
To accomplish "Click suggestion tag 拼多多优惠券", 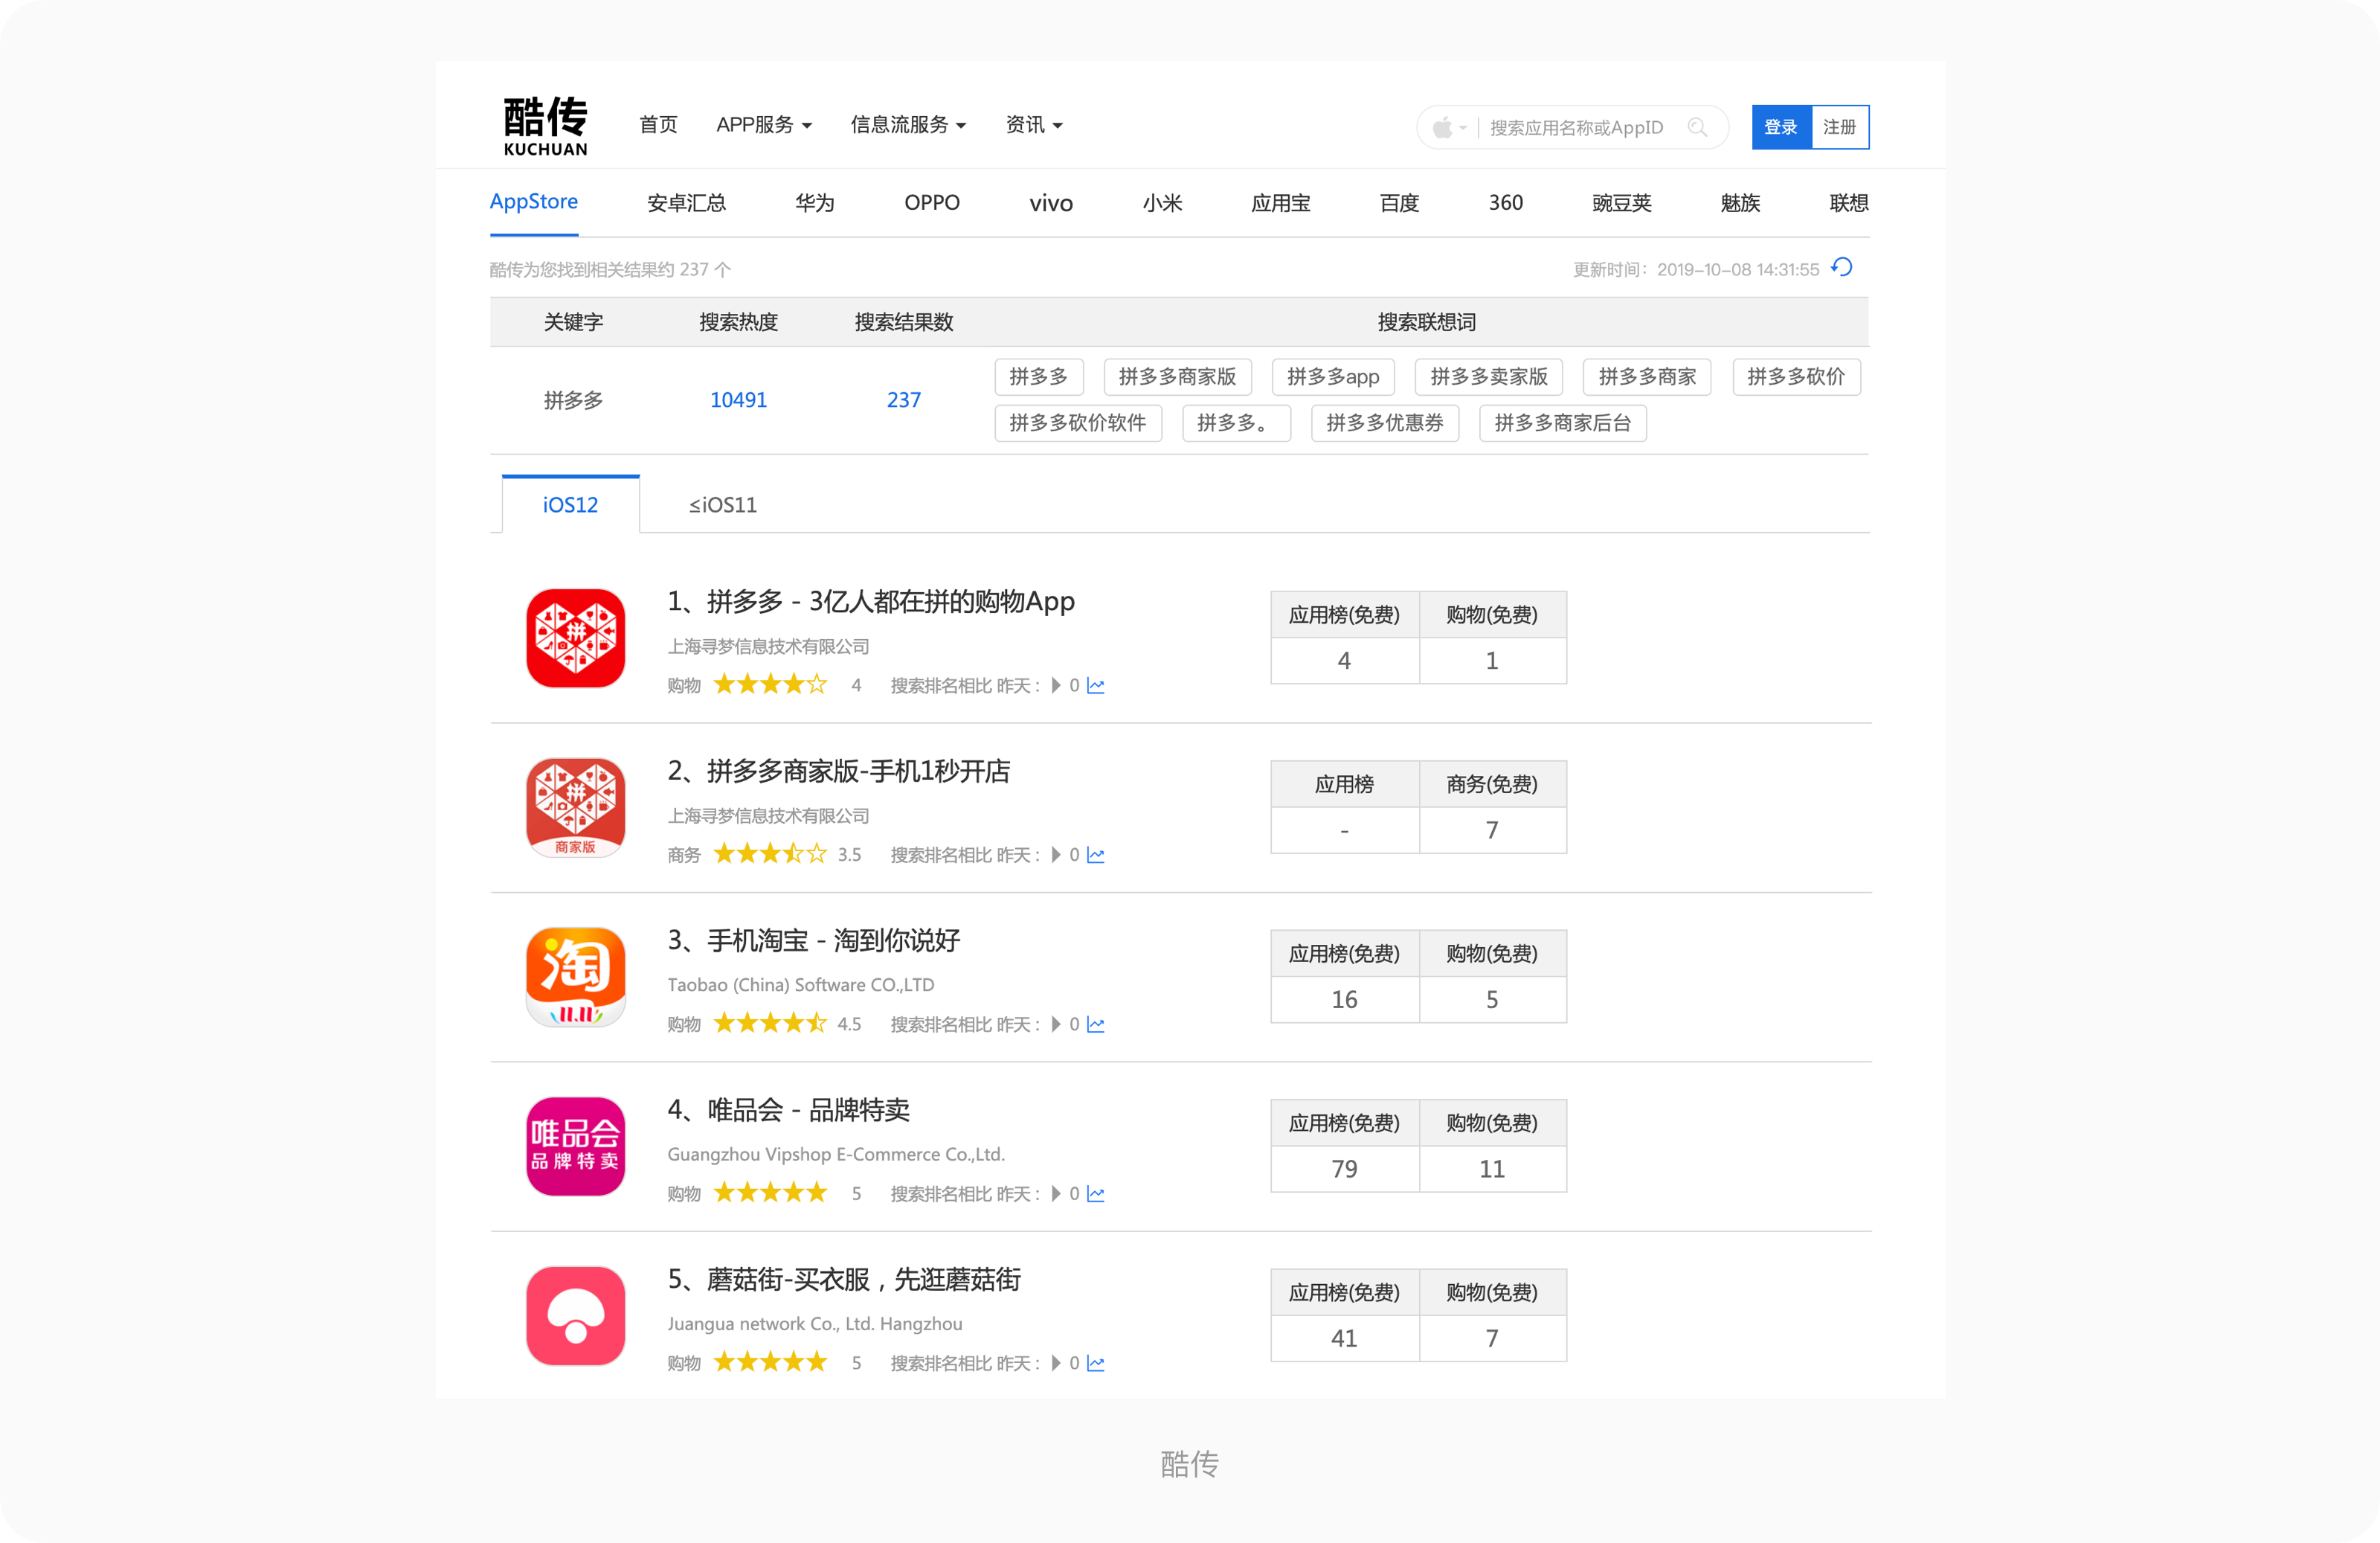I will (1385, 423).
